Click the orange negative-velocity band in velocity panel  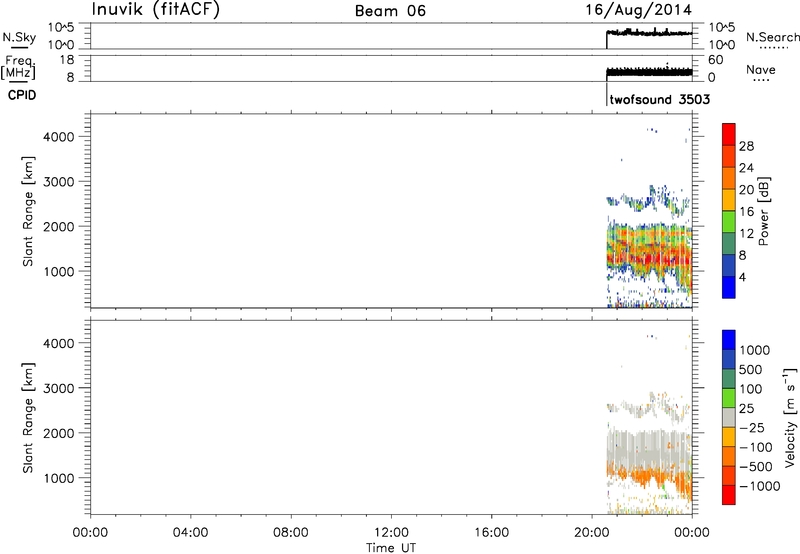tap(648, 477)
